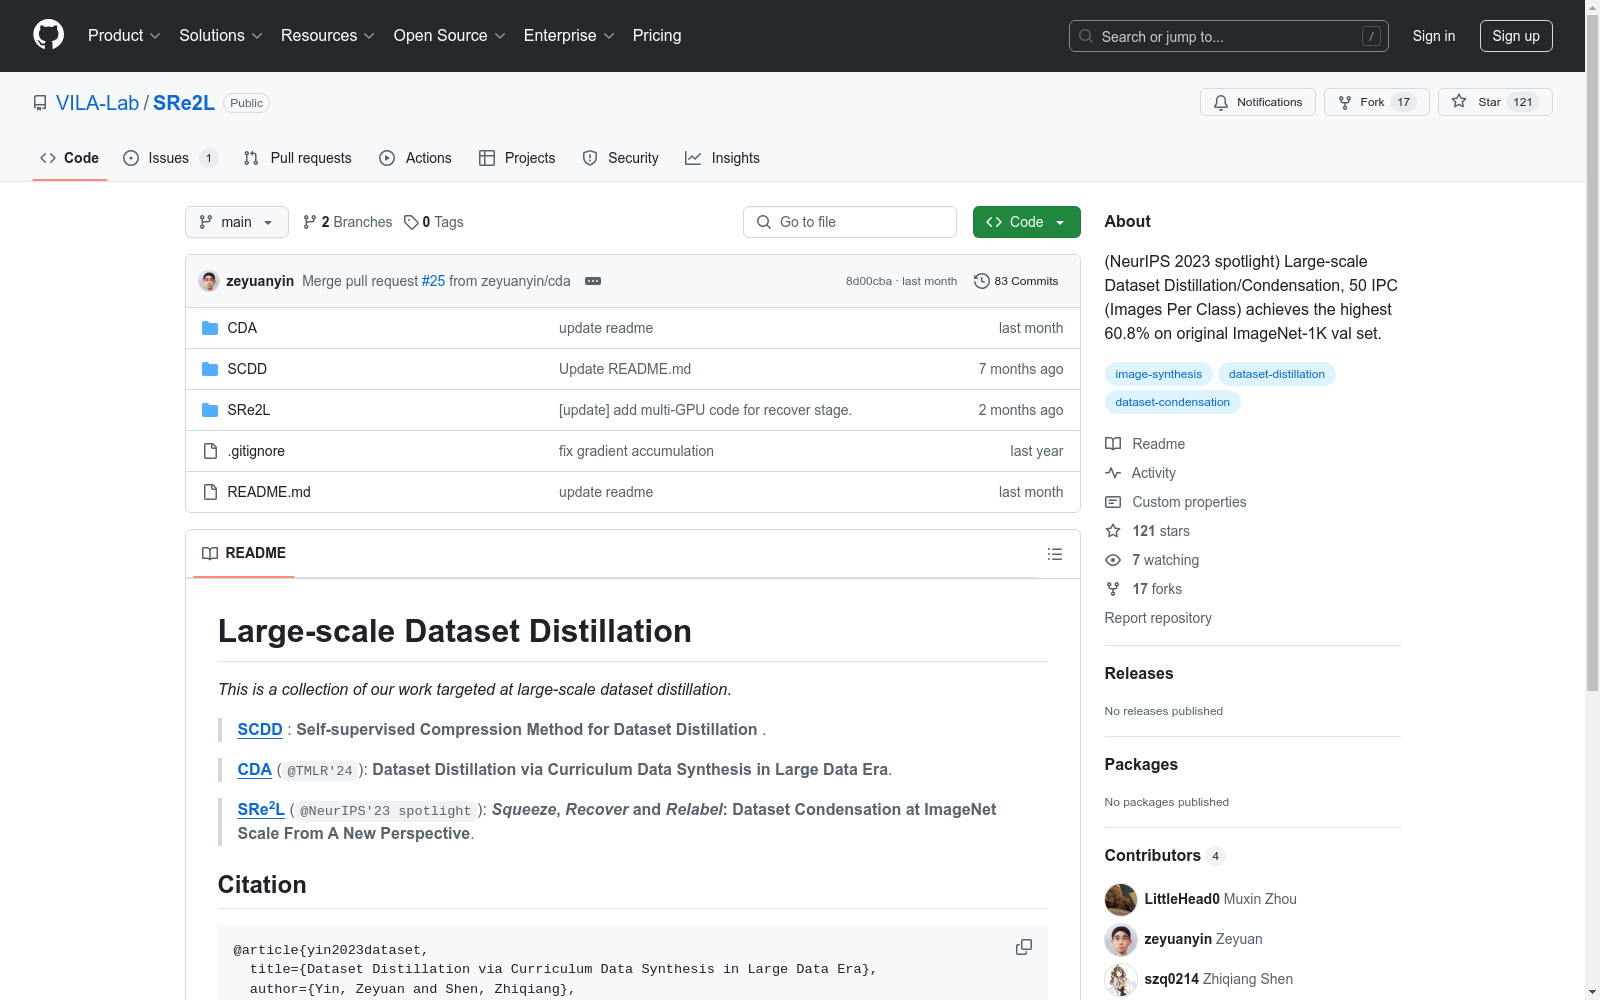Open the Product menu
This screenshot has height=1000, width=1600.
[124, 36]
